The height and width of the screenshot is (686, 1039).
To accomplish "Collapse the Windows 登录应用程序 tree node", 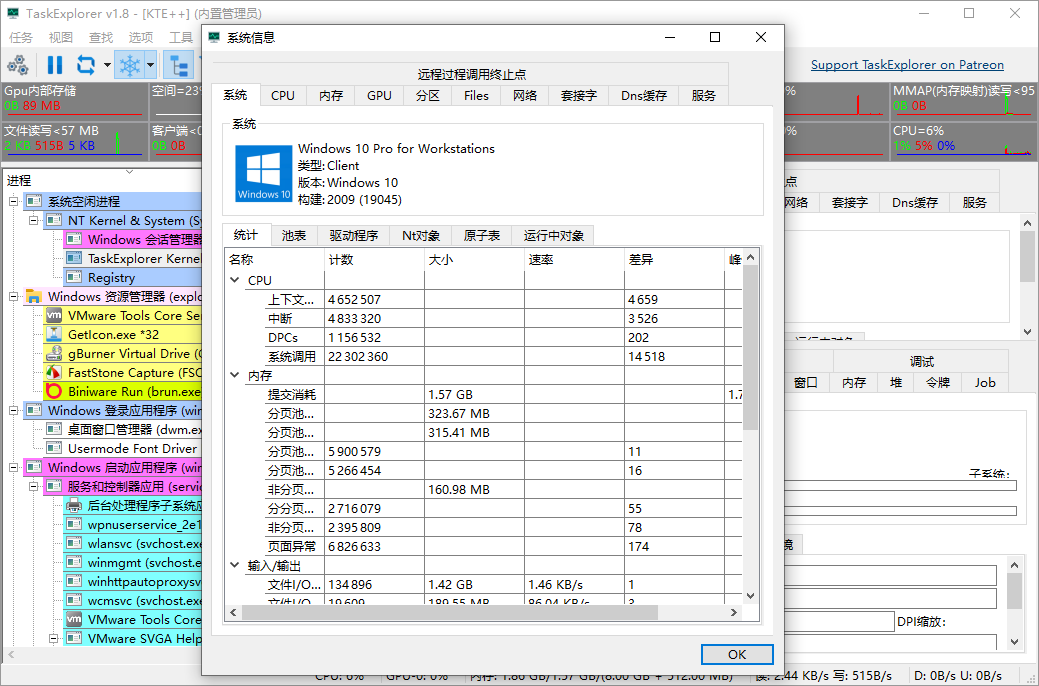I will pyautogui.click(x=13, y=411).
